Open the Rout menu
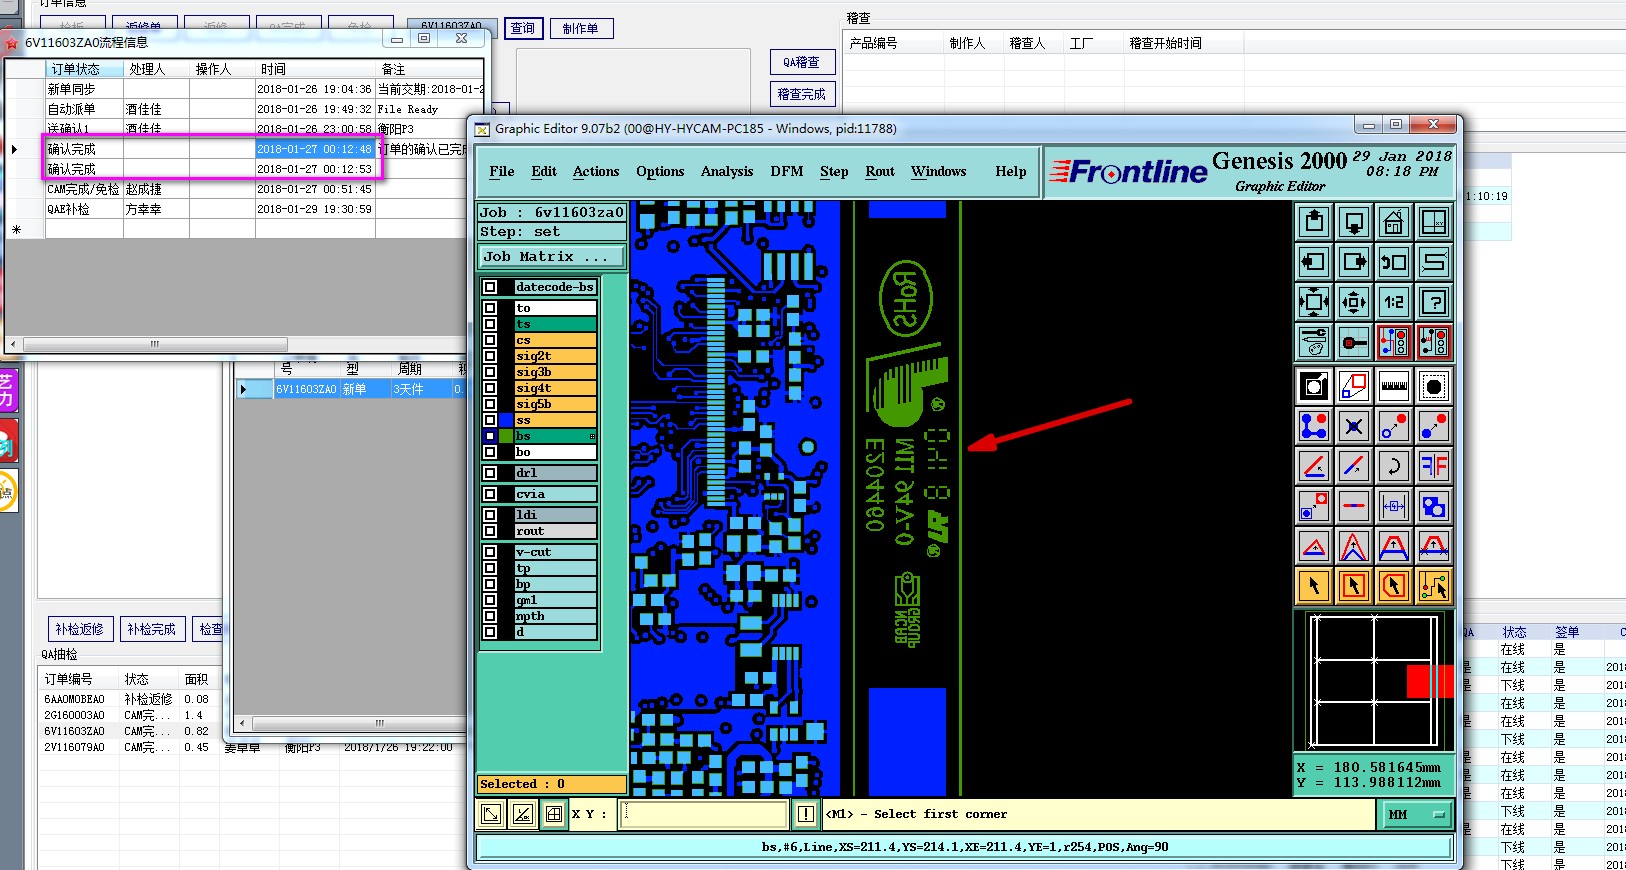The height and width of the screenshot is (870, 1626). 880,172
